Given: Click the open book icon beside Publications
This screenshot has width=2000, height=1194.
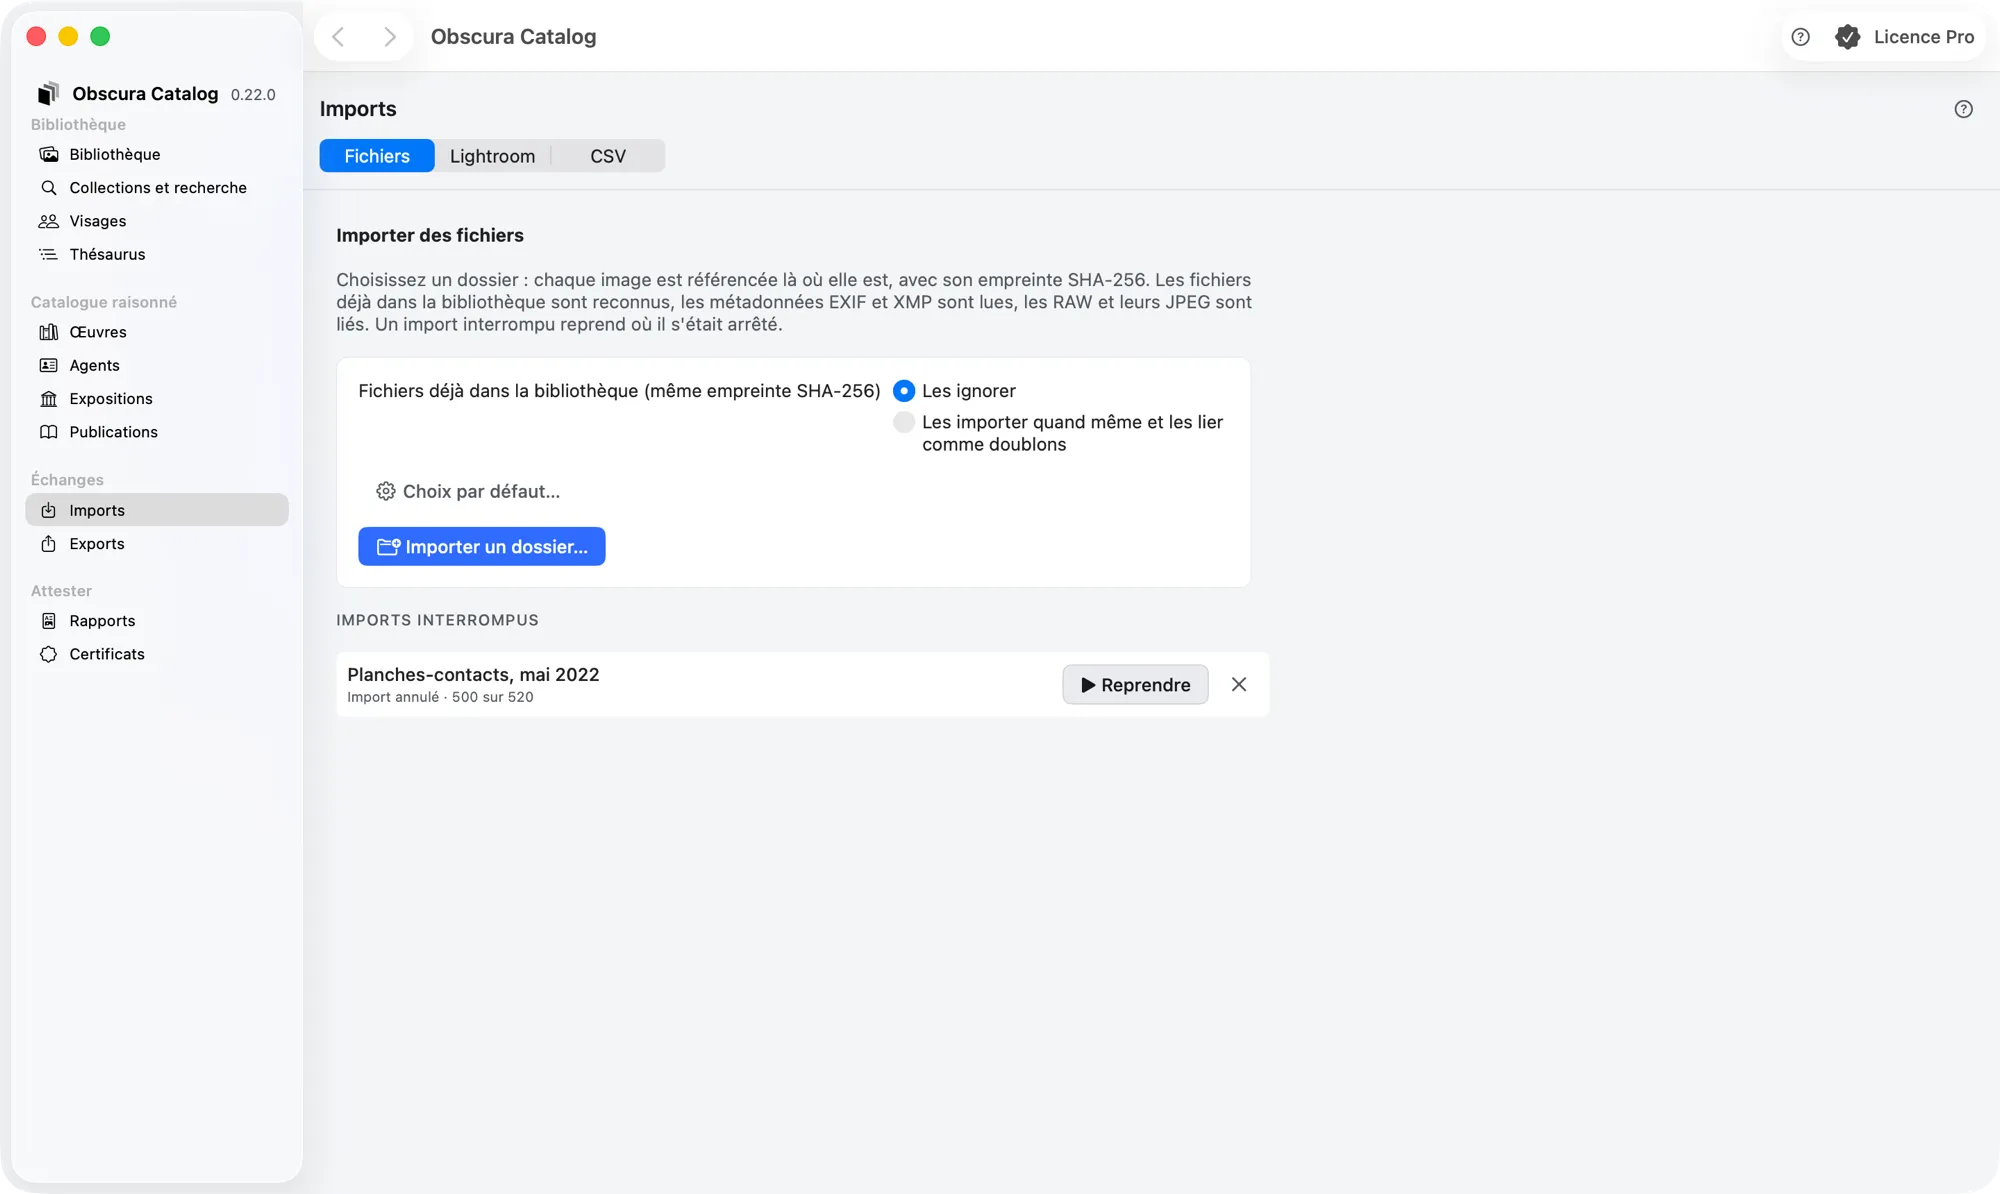Looking at the screenshot, I should tap(48, 432).
